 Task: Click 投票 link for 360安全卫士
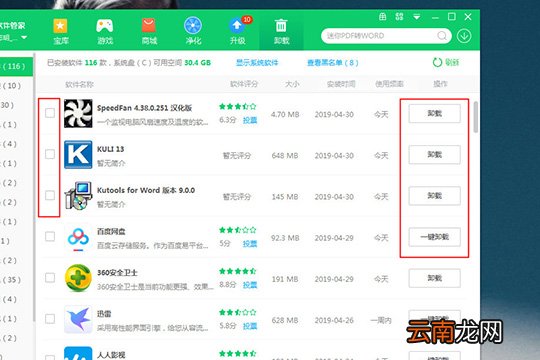click(250, 285)
